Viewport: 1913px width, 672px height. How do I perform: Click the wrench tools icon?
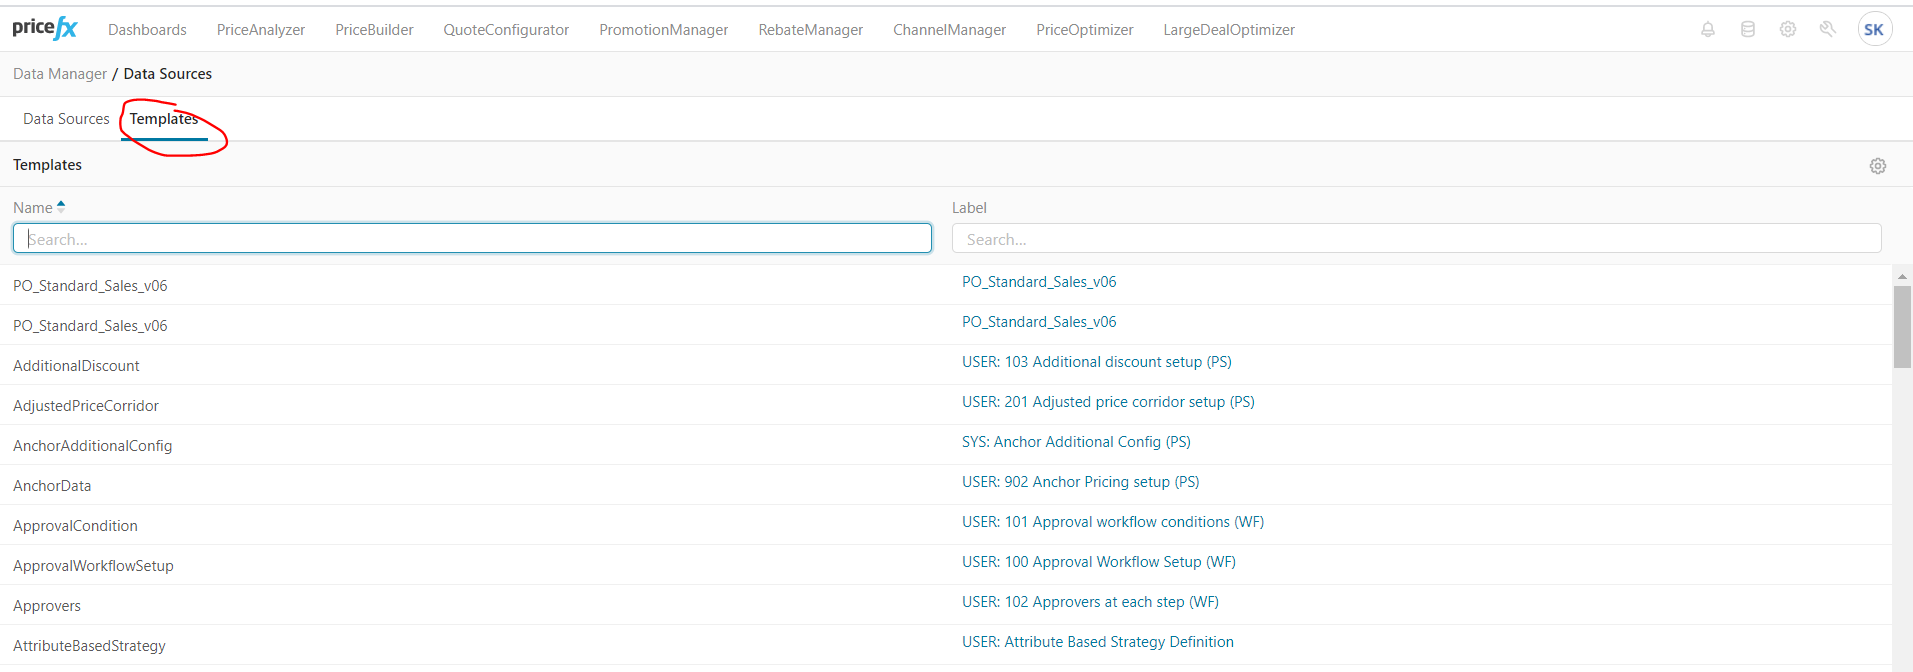(1828, 30)
